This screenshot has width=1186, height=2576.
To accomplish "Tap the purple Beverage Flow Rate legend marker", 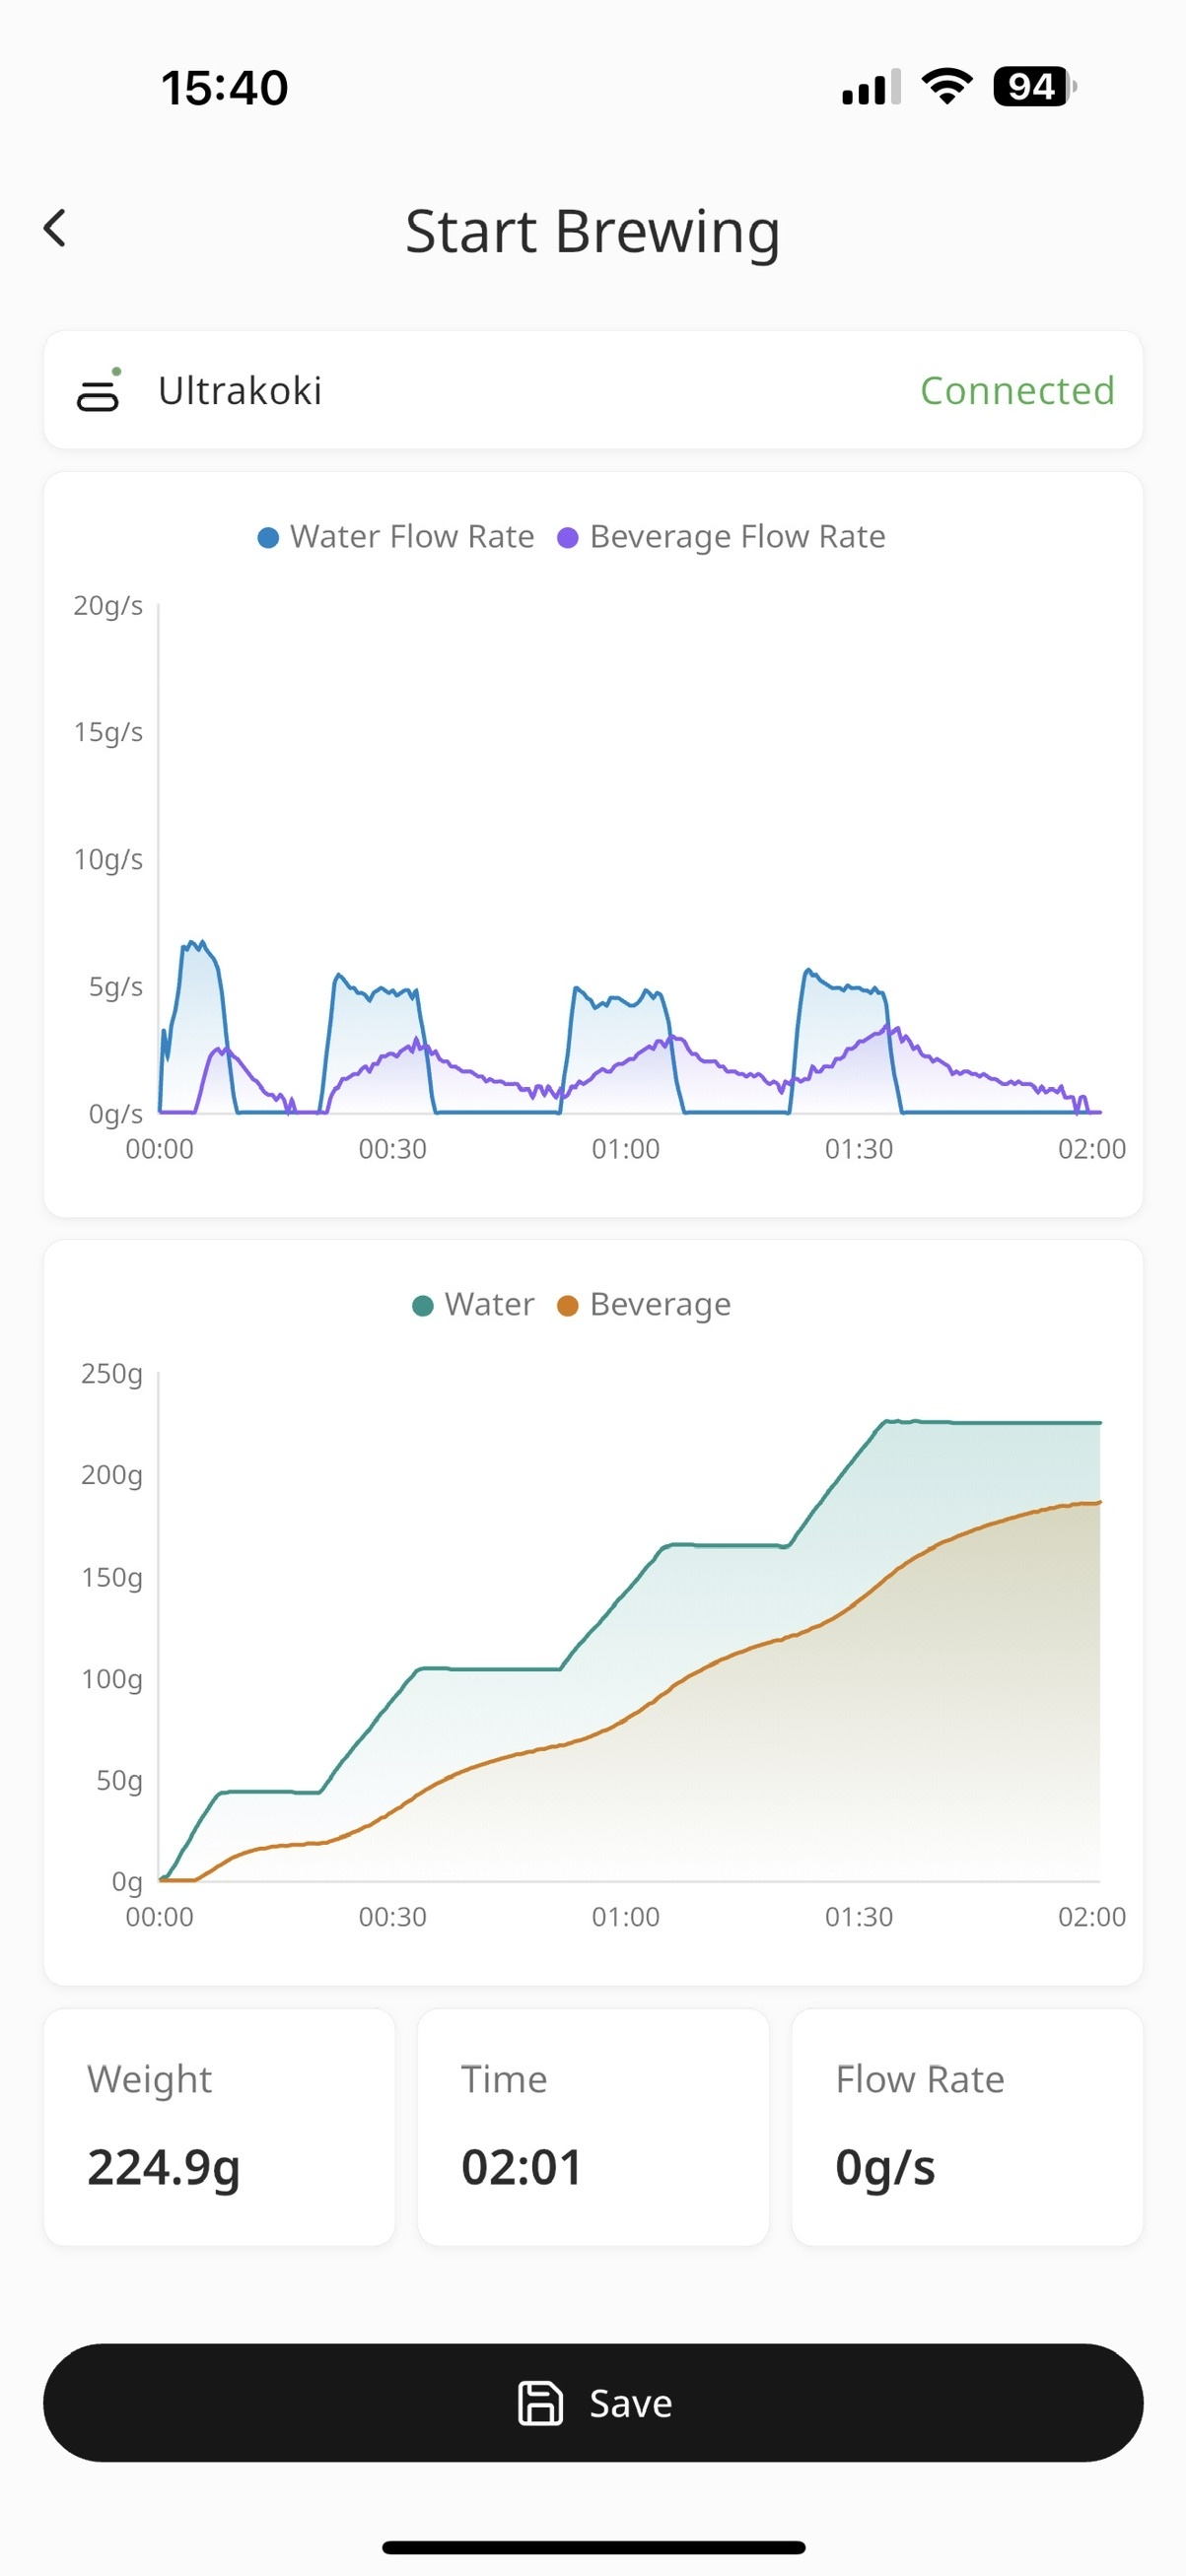I will (568, 536).
